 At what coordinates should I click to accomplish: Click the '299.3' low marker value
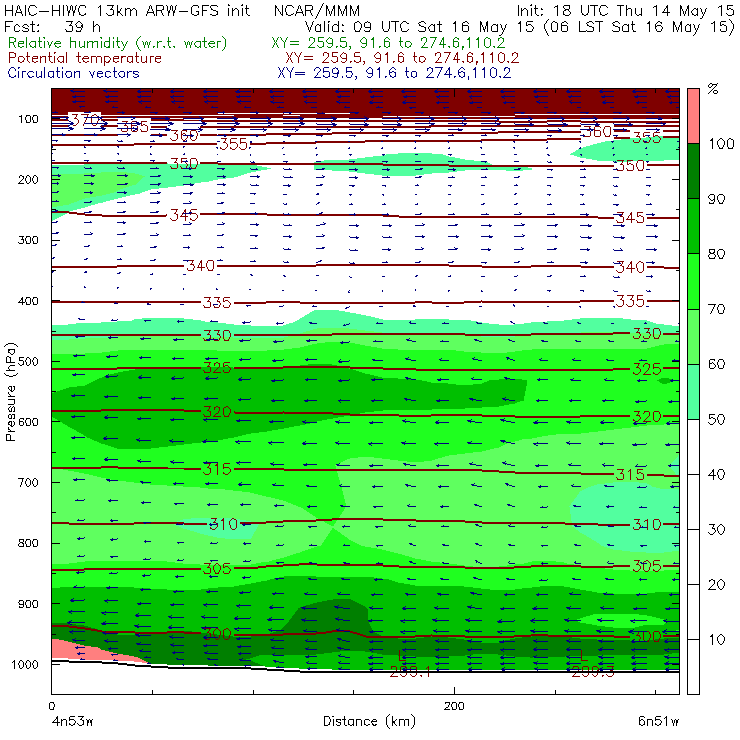(x=593, y=672)
